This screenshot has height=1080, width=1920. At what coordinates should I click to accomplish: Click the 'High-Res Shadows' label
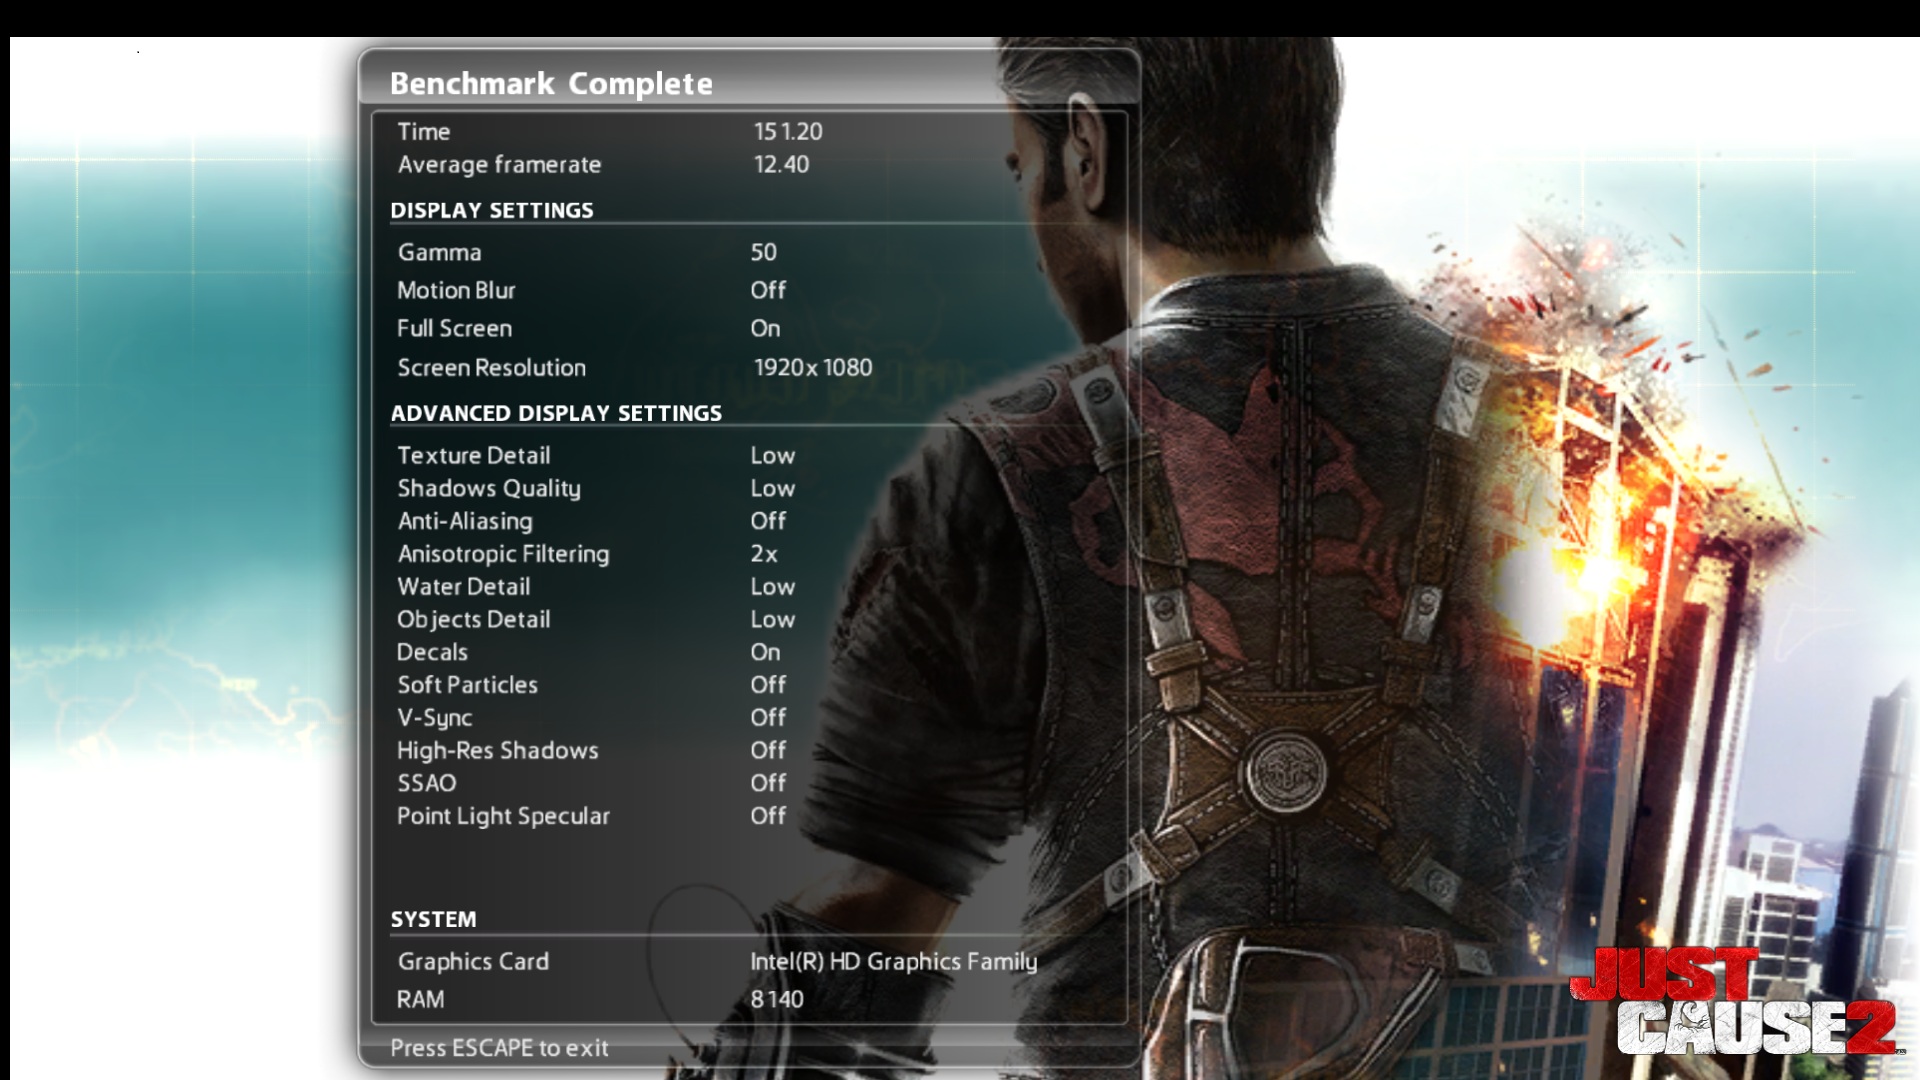coord(498,751)
